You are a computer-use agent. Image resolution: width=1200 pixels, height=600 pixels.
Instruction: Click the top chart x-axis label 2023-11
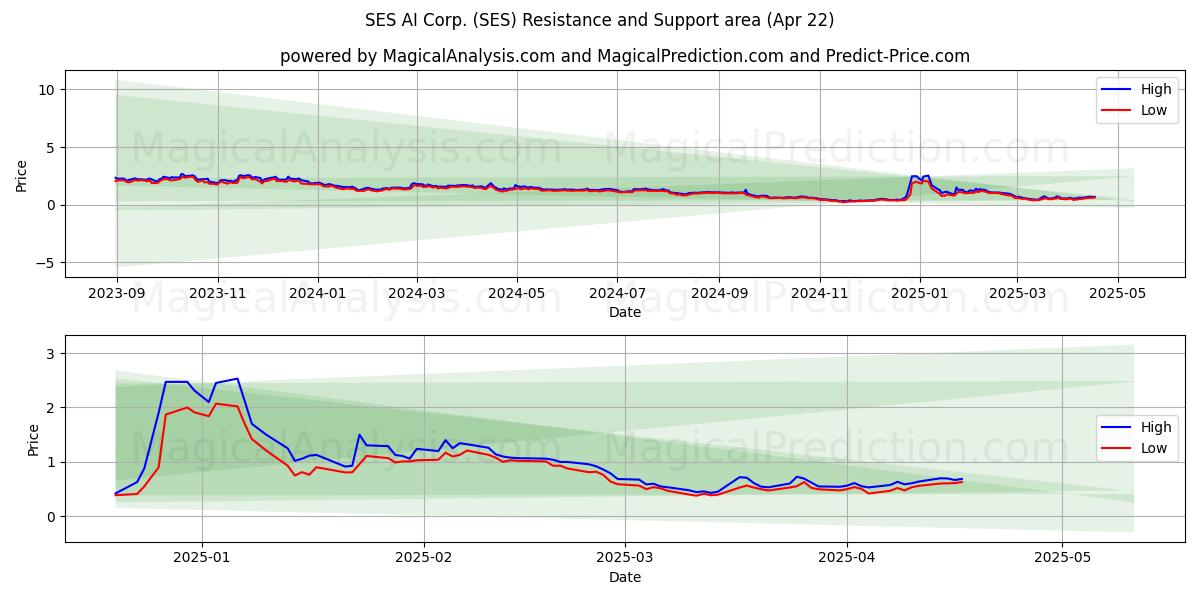218,294
